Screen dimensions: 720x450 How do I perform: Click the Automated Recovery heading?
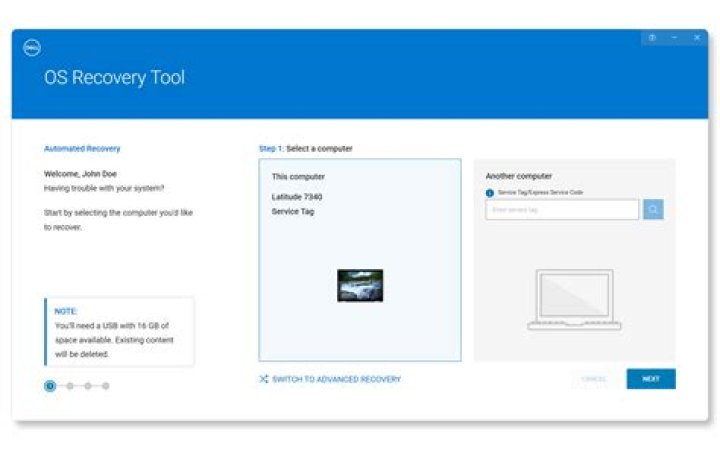[x=82, y=148]
